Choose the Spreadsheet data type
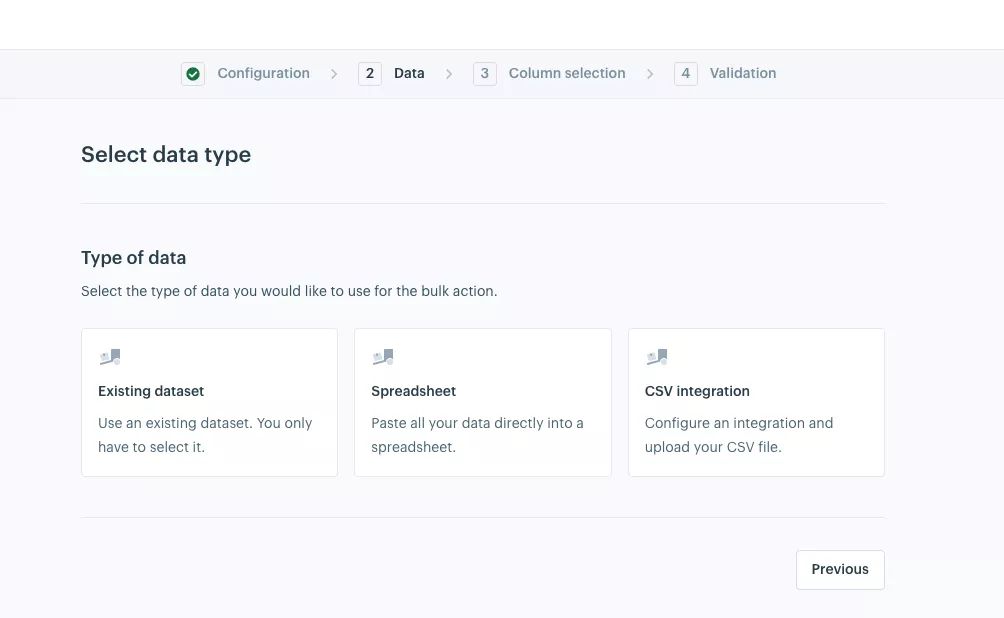Viewport: 1004px width, 618px height. pyautogui.click(x=483, y=402)
